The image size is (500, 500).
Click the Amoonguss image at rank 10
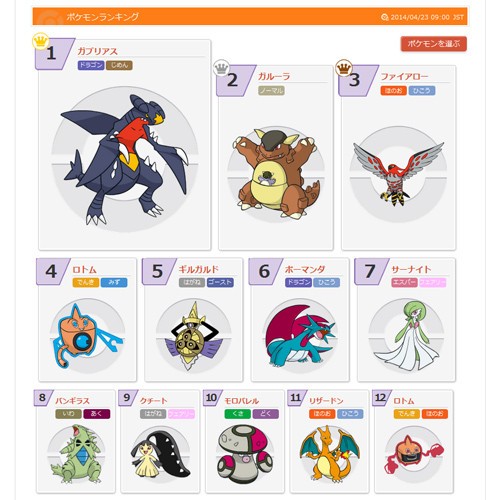[x=245, y=454]
